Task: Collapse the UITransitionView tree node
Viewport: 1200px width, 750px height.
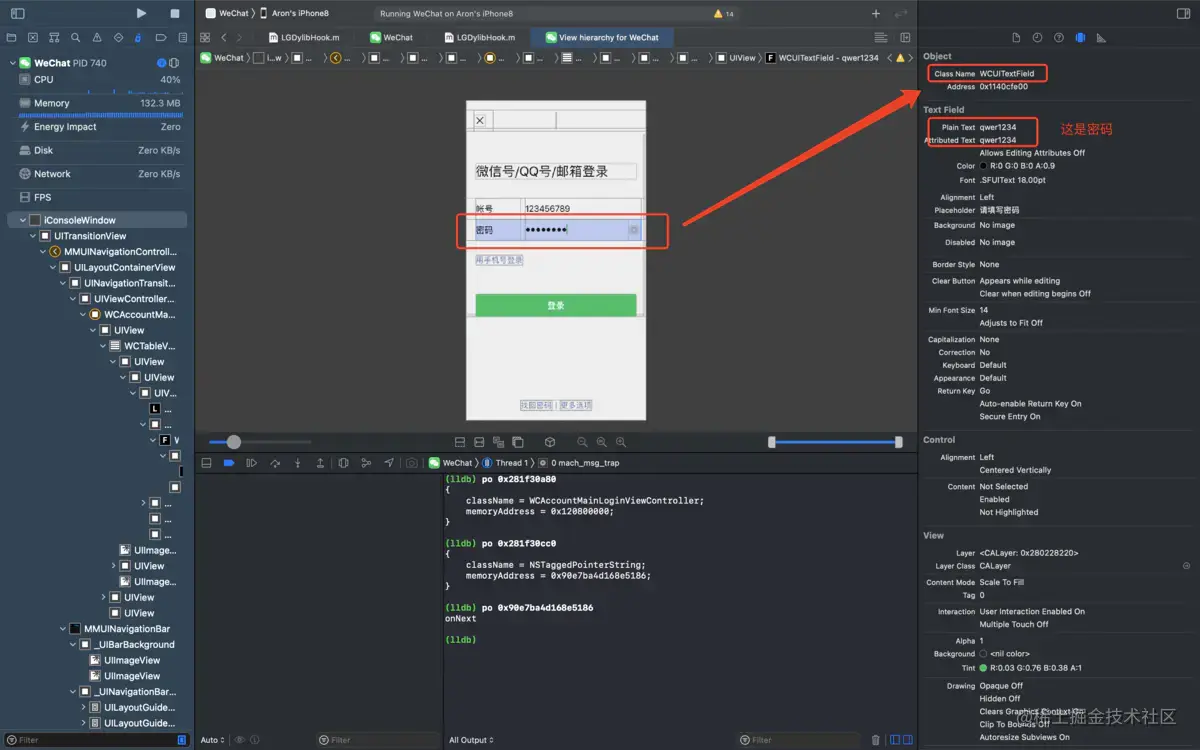Action: [x=32, y=236]
